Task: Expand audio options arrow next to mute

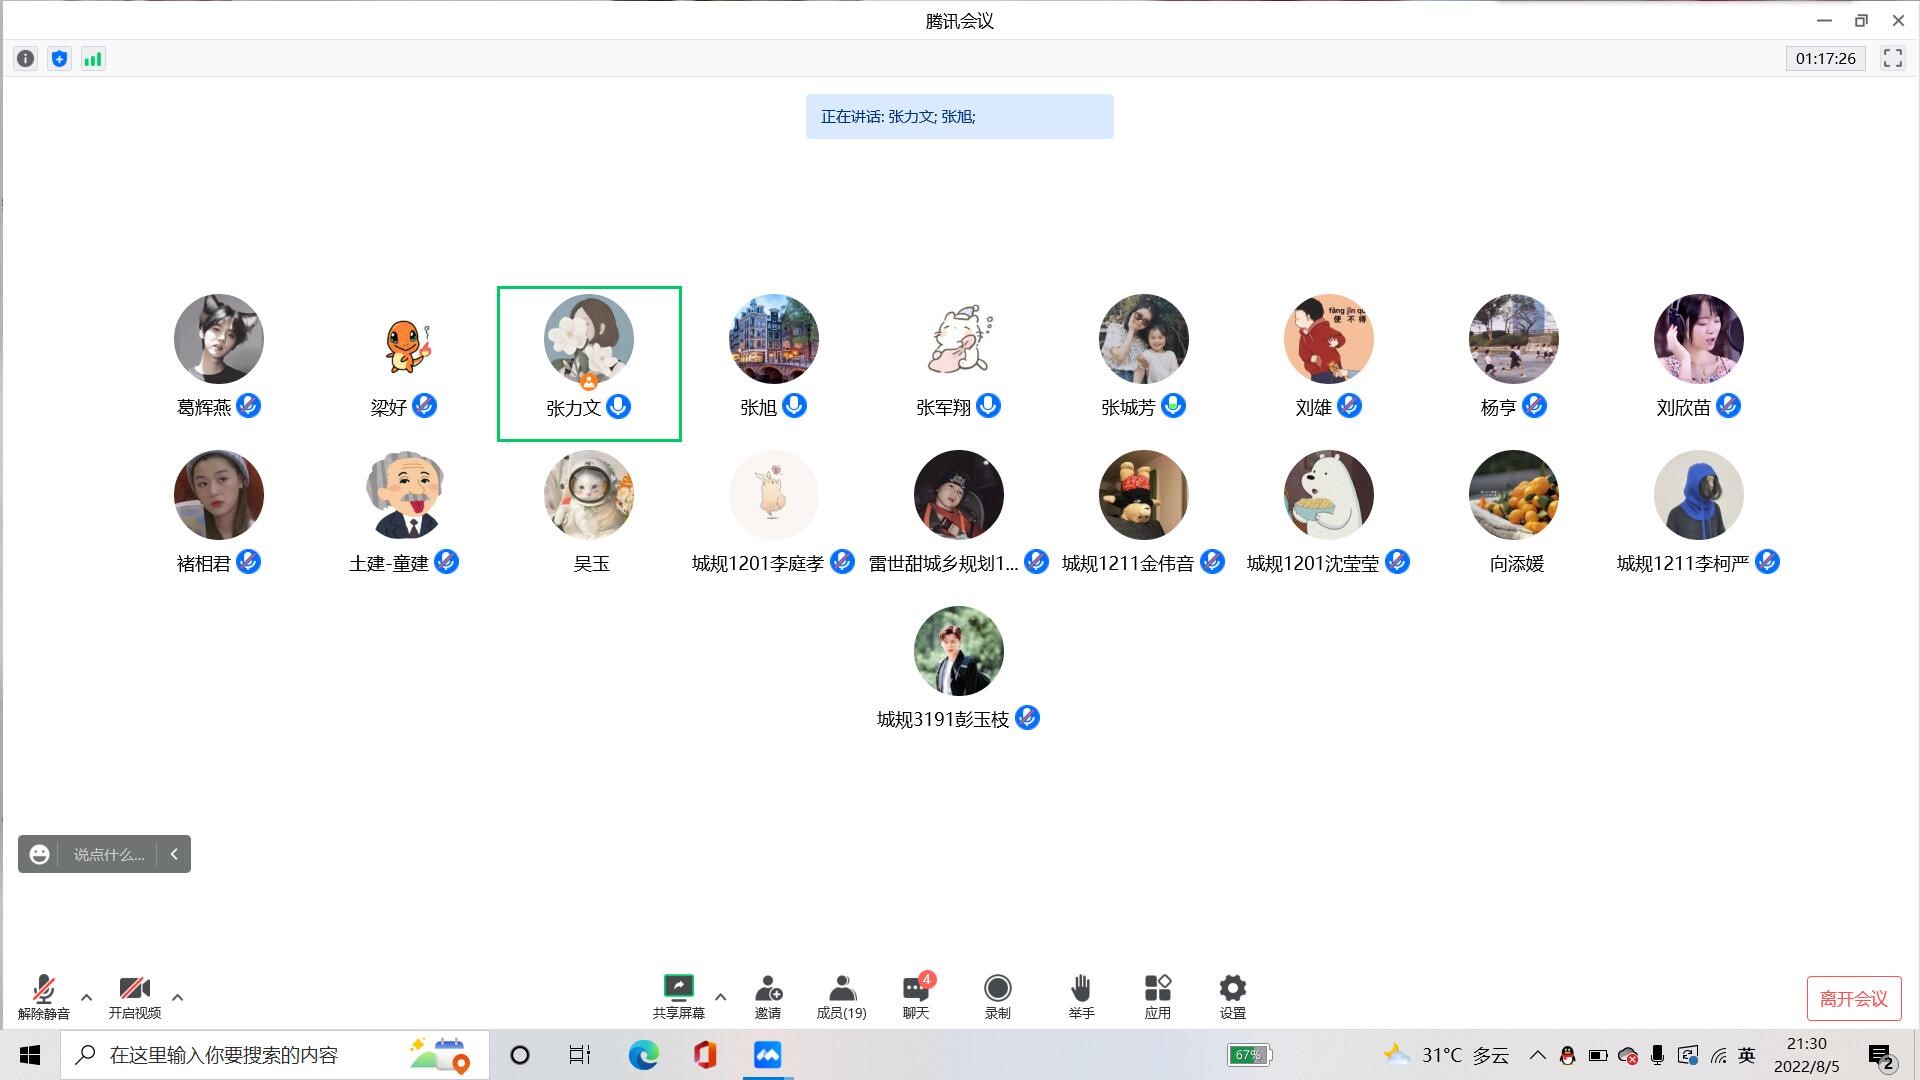Action: pyautogui.click(x=86, y=997)
